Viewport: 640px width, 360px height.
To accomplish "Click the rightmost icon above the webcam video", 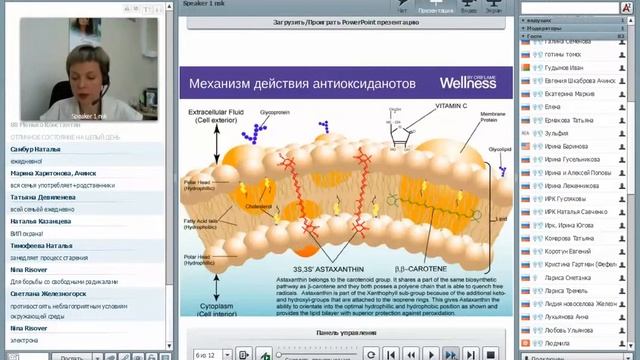I will click(x=158, y=10).
